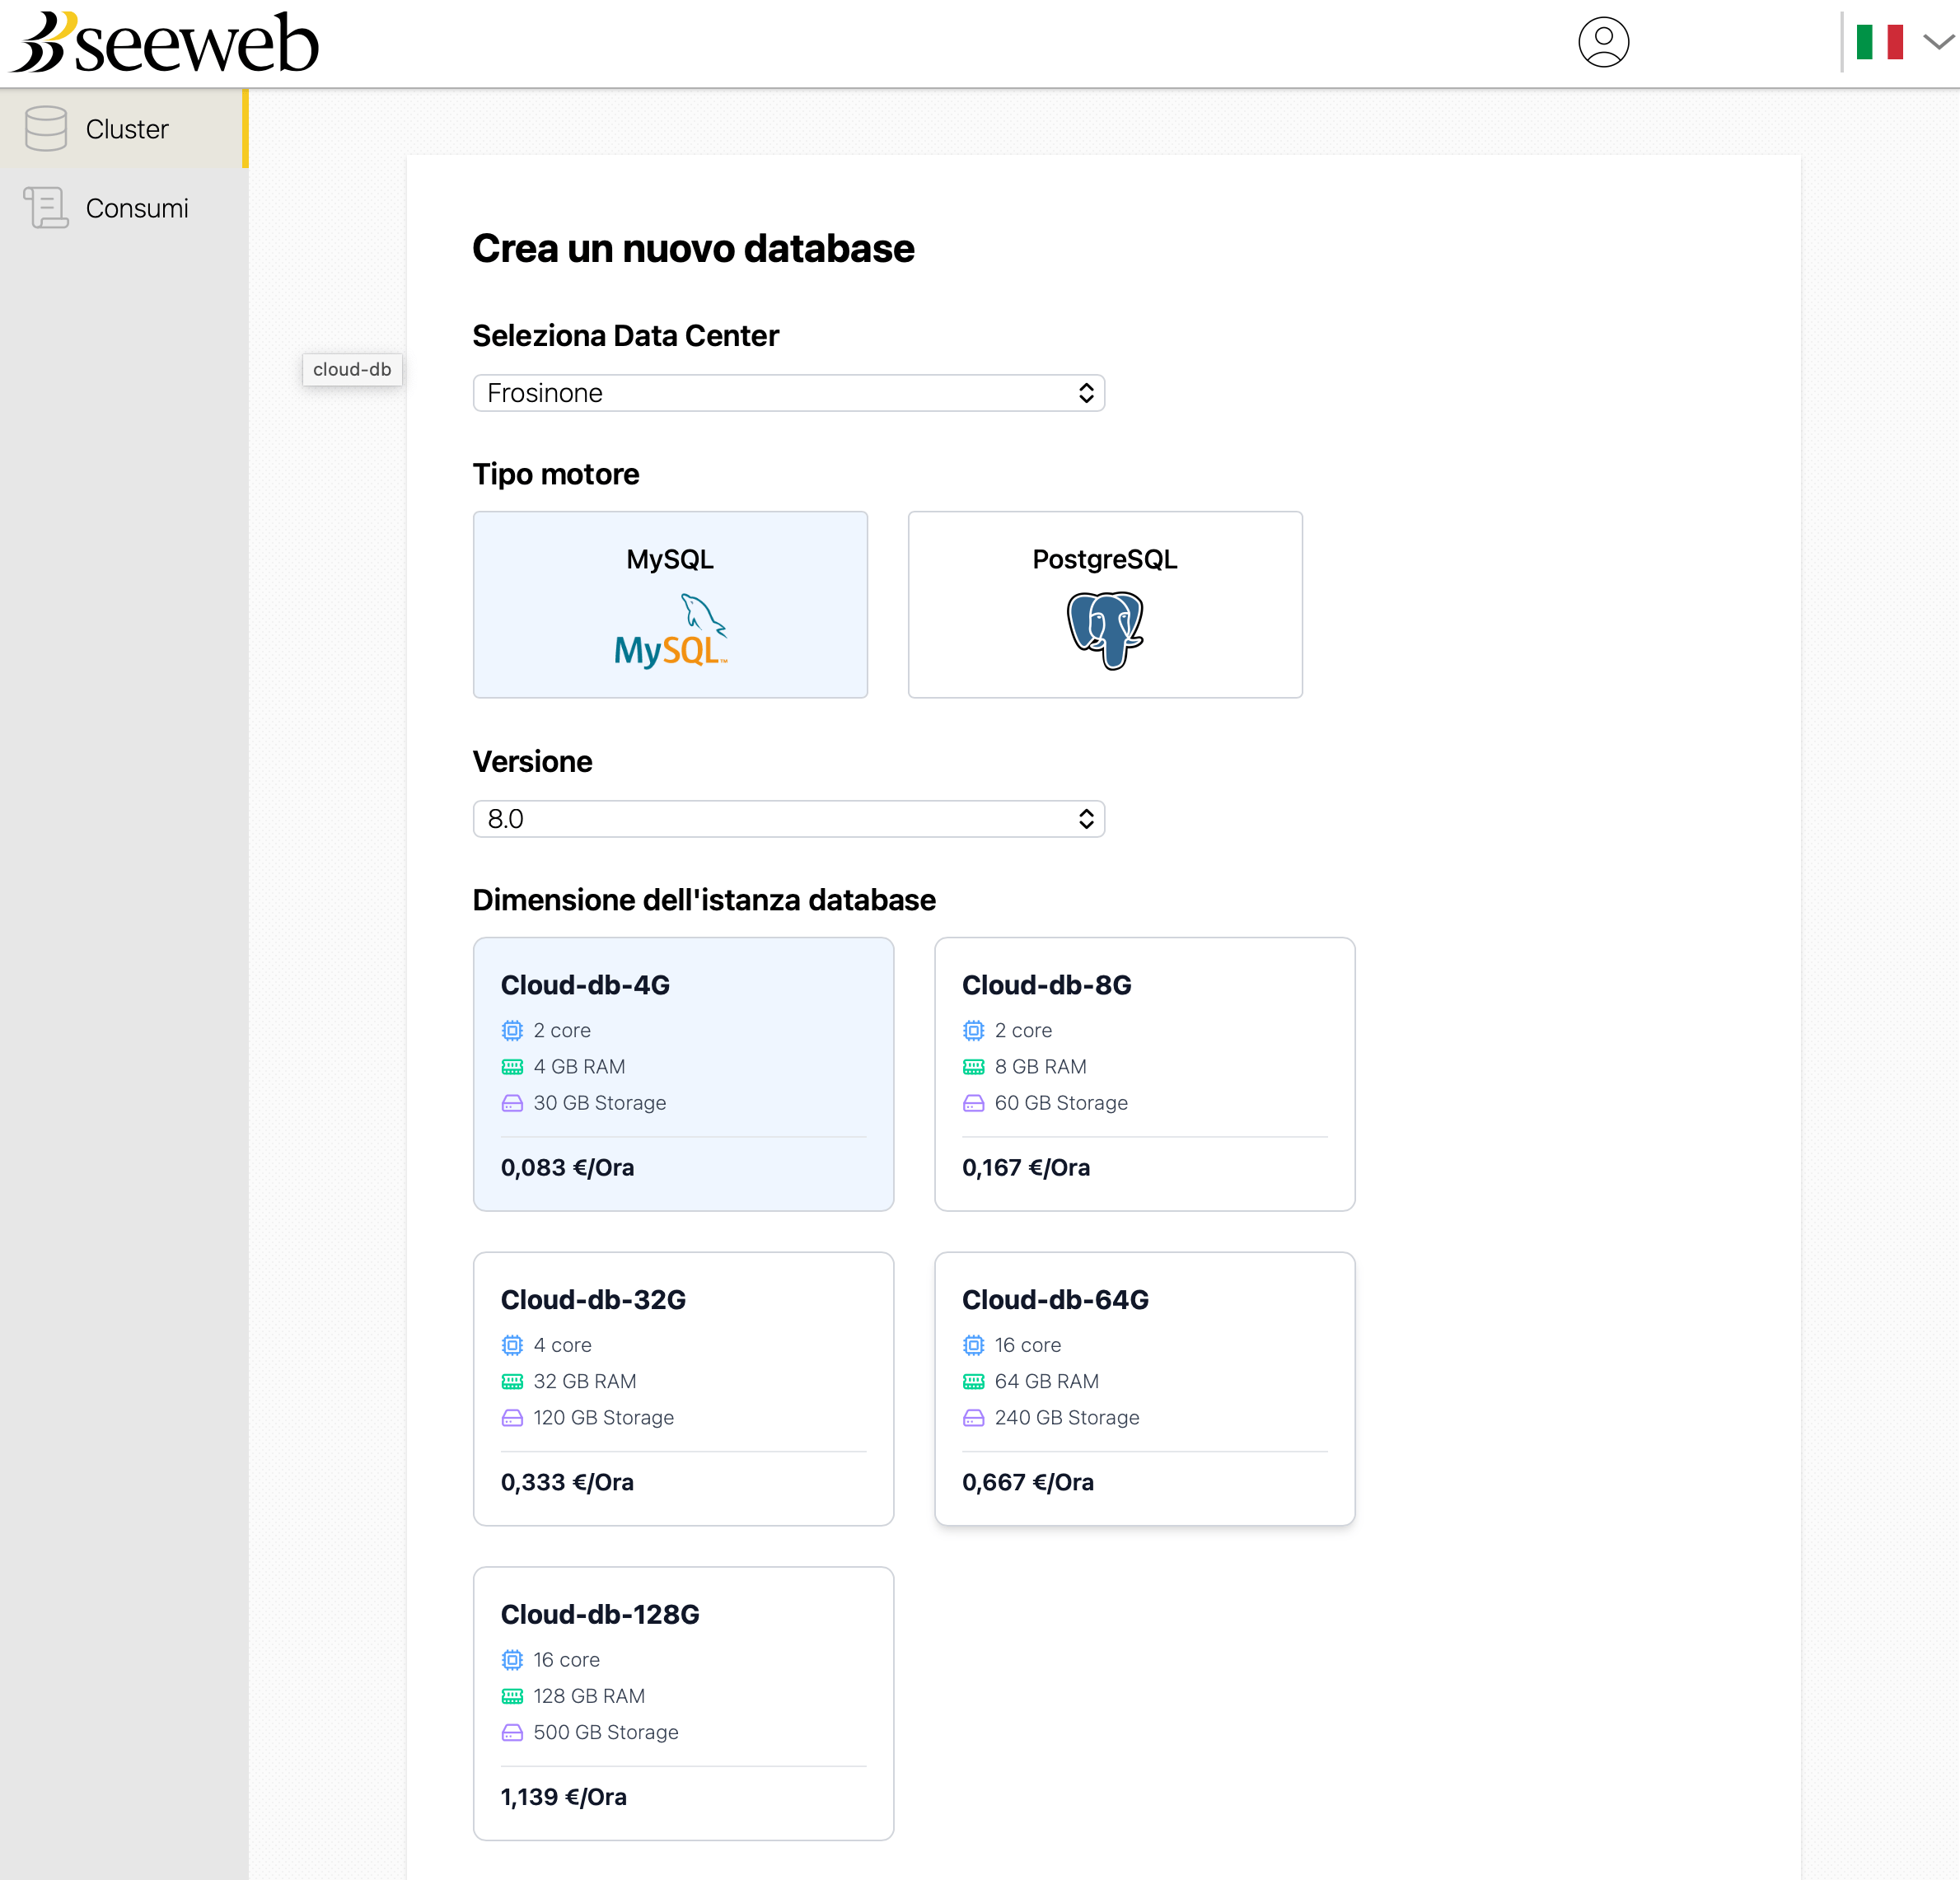Click the CPU icon on Cloud-db-4G card

pyautogui.click(x=512, y=1030)
